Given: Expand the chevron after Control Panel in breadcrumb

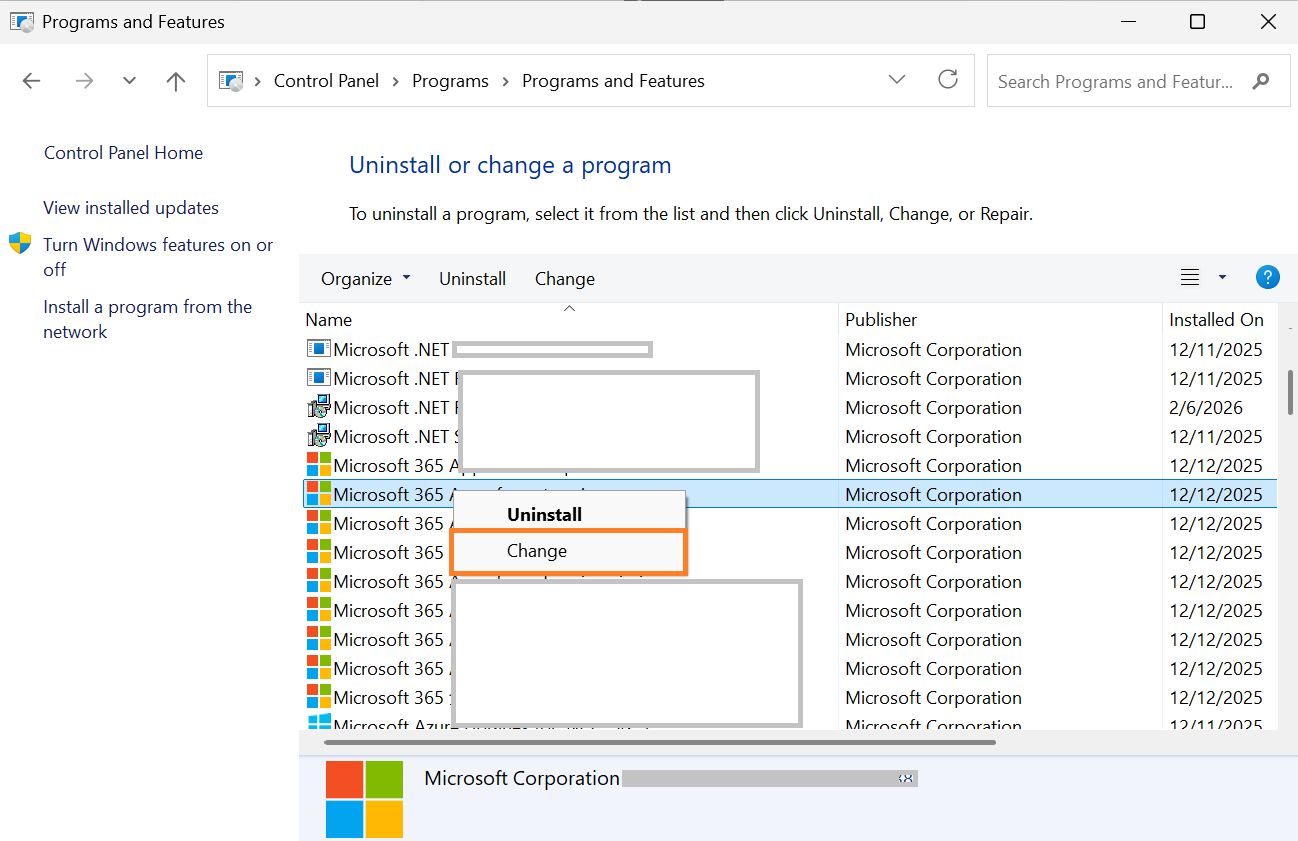Looking at the screenshot, I should [396, 82].
